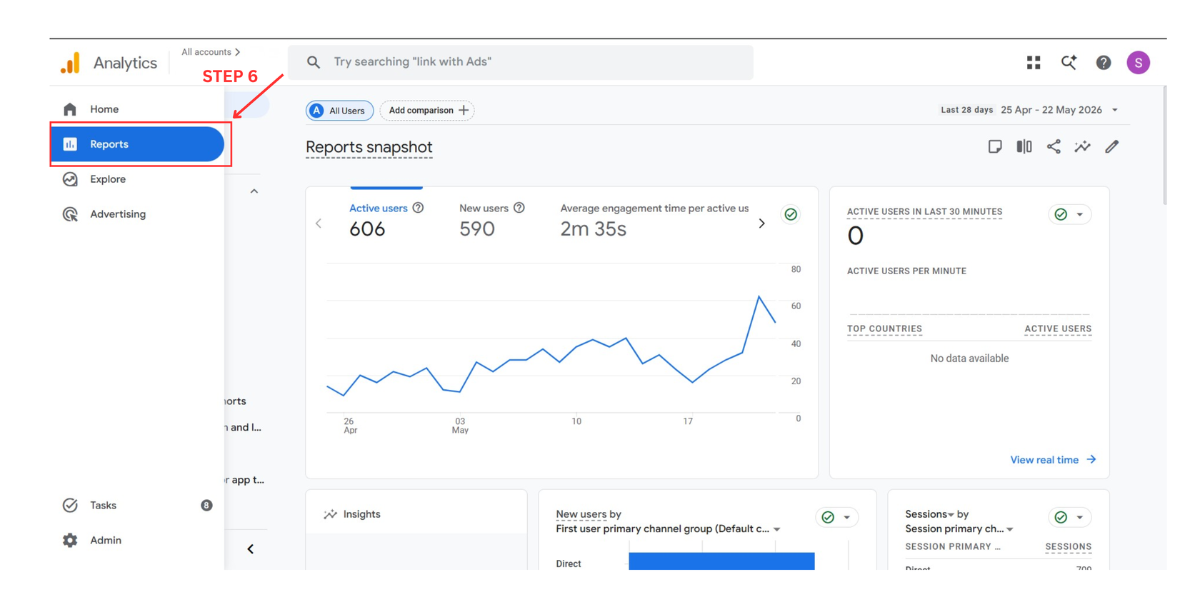Open the All accounts selector
This screenshot has height=600, width=1200.
click(210, 52)
